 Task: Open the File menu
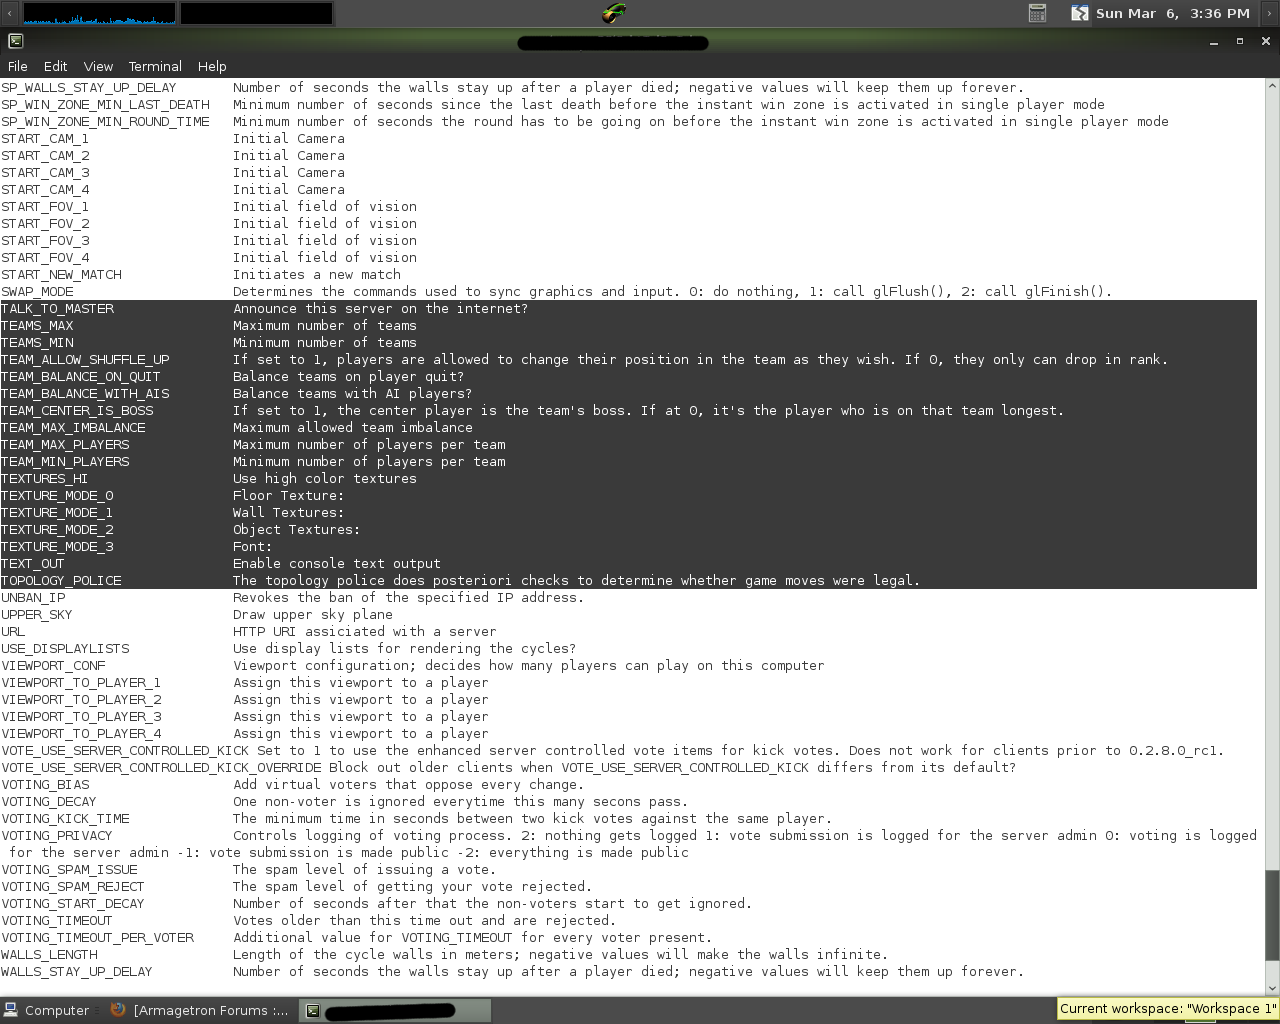[x=17, y=66]
